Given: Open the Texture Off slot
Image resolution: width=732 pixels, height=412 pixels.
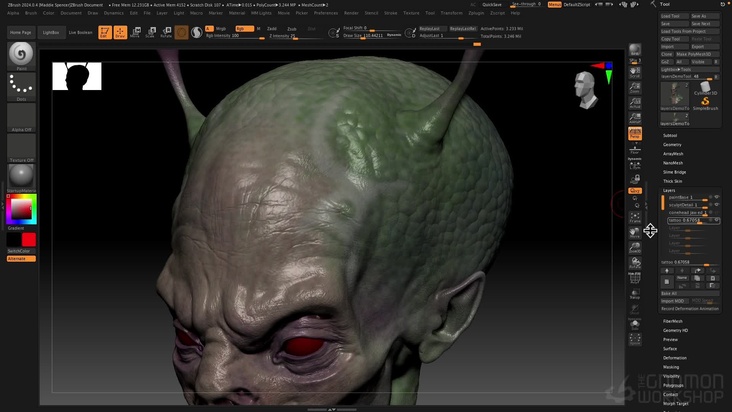Looking at the screenshot, I should [21, 148].
